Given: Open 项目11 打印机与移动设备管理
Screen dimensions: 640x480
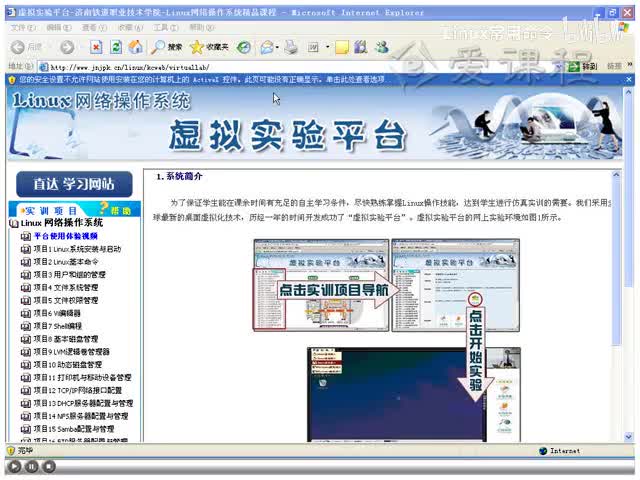Looking at the screenshot, I should point(82,378).
